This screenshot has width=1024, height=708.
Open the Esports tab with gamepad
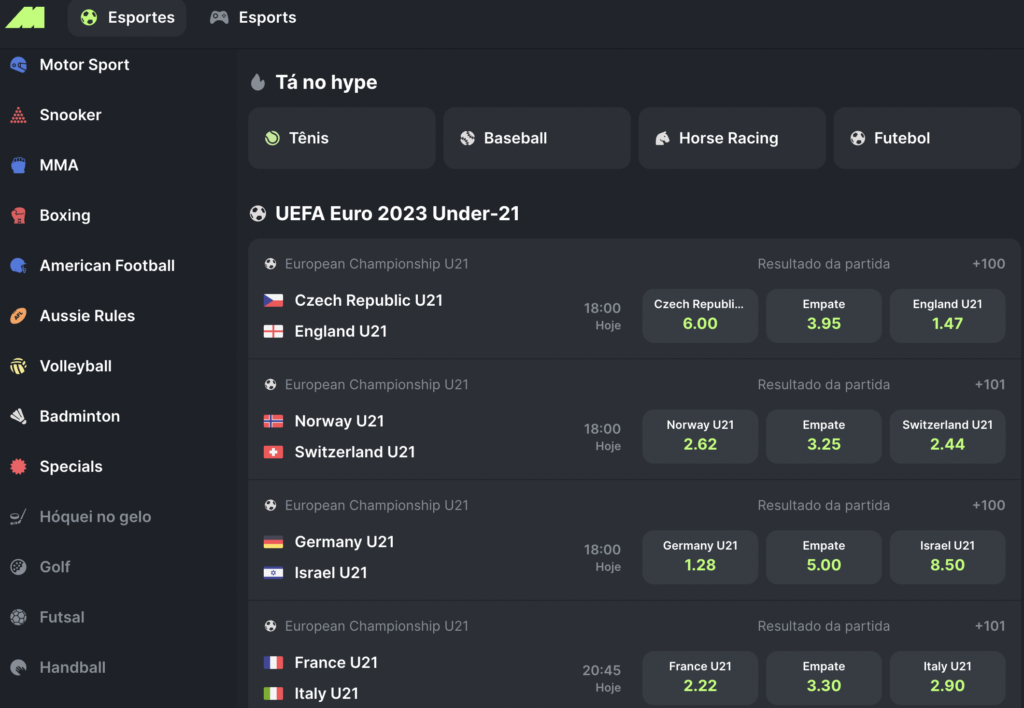click(x=253, y=18)
